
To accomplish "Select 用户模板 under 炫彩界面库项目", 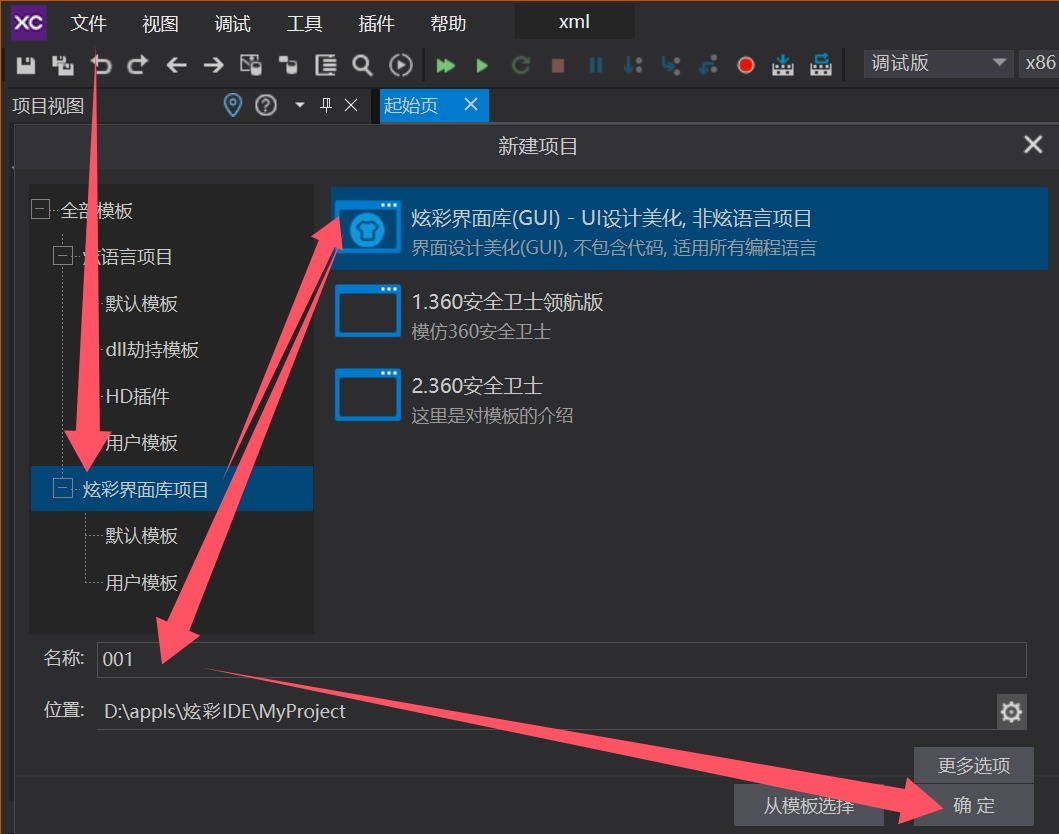I will [x=141, y=582].
